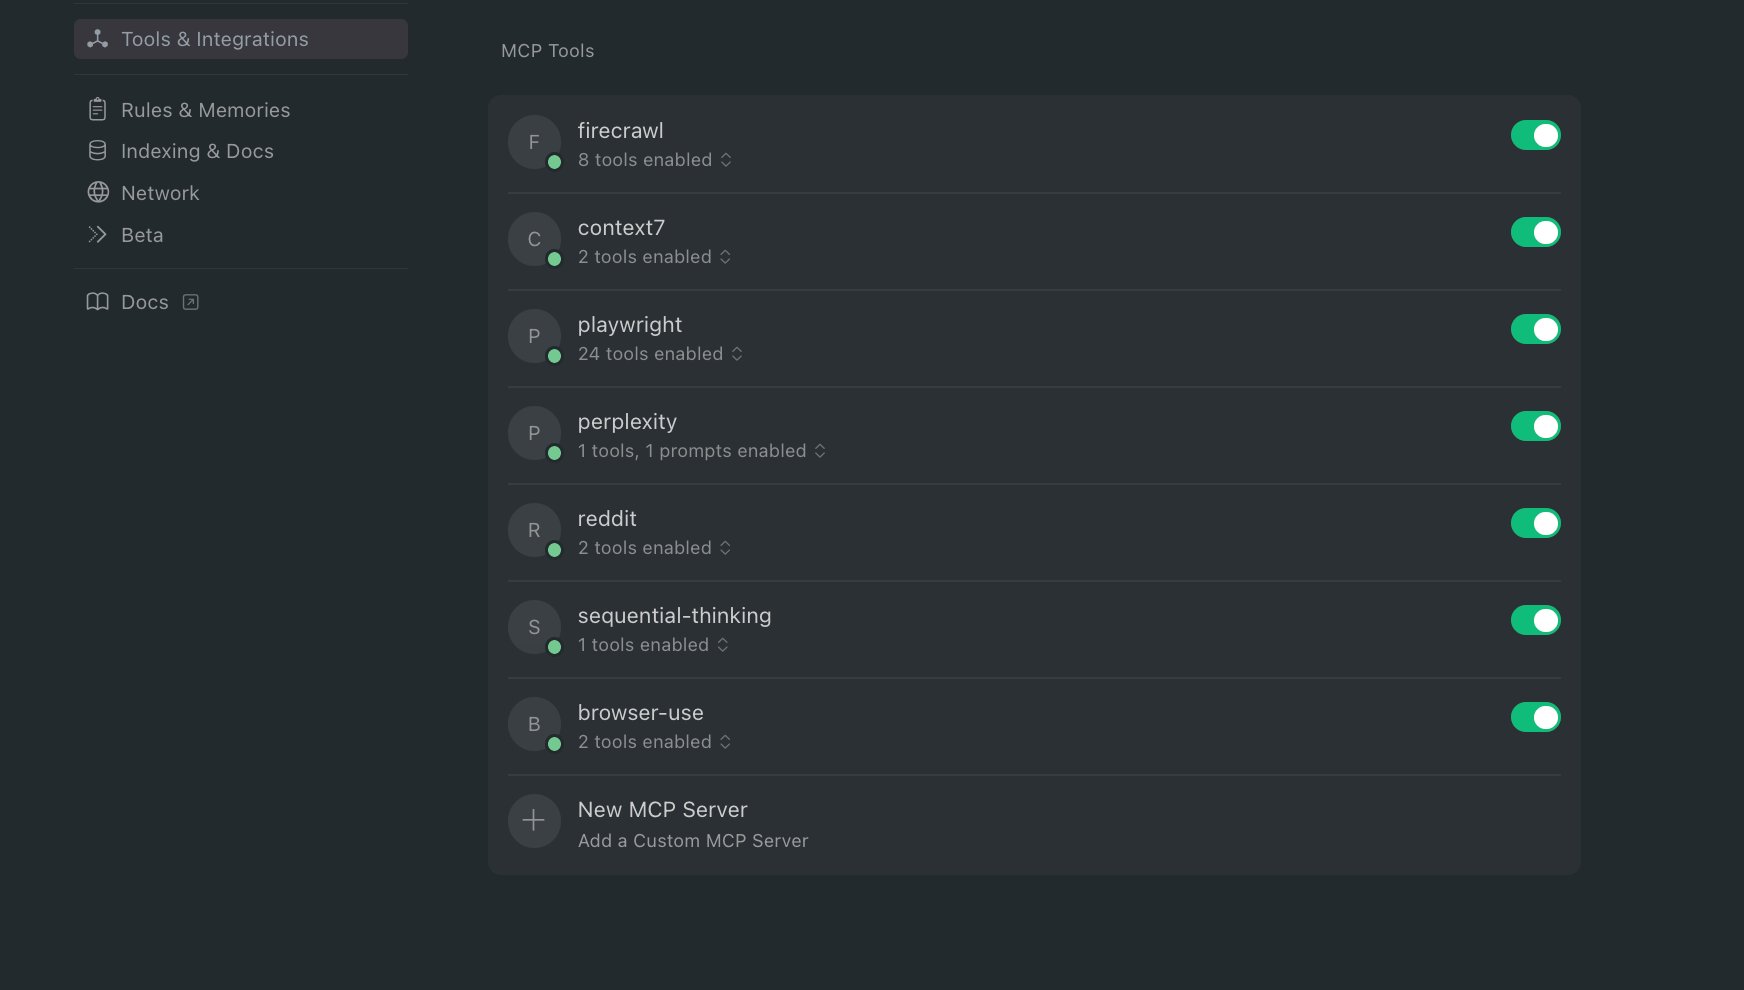Select the Network settings section
This screenshot has width=1744, height=990.
144,193
